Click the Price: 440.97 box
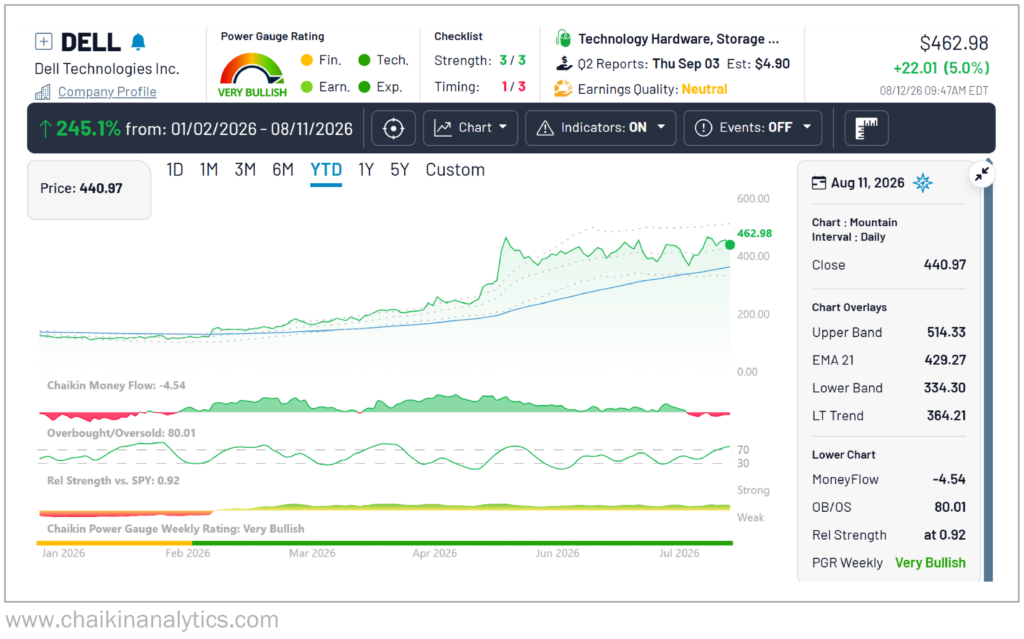This screenshot has height=639, width=1024. pos(89,189)
